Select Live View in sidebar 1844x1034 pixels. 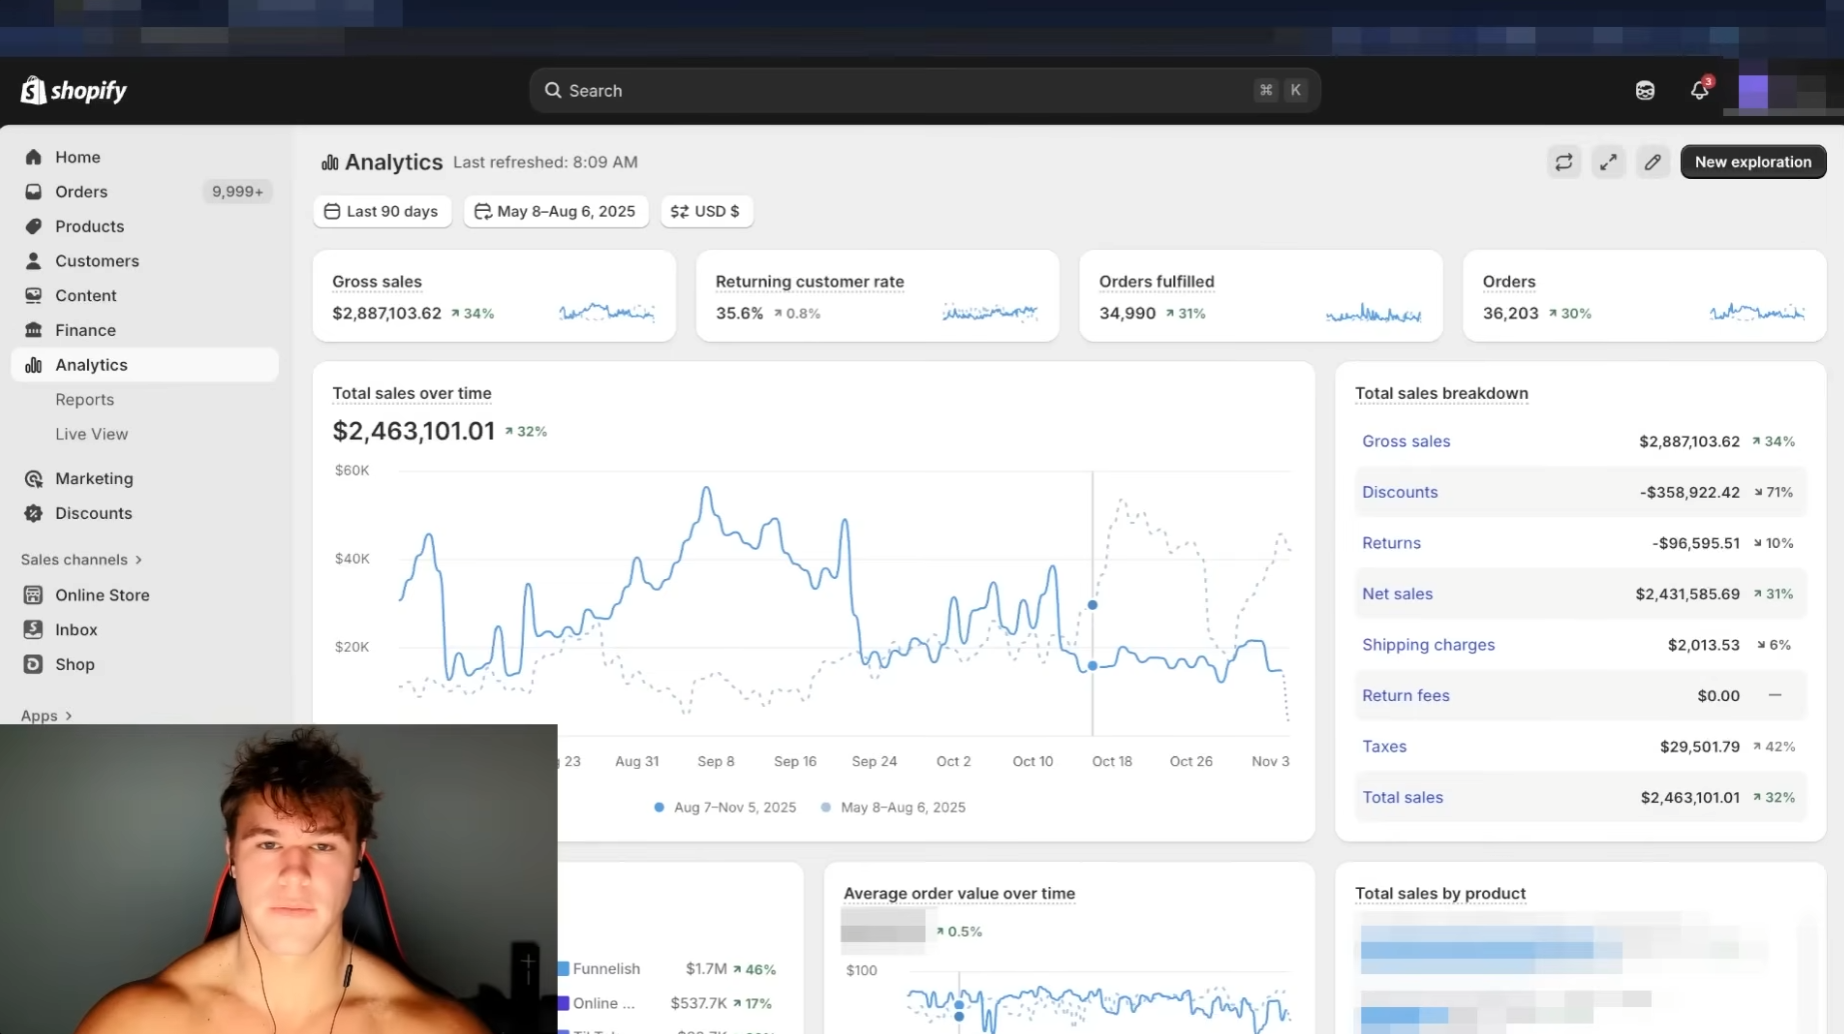coord(92,434)
